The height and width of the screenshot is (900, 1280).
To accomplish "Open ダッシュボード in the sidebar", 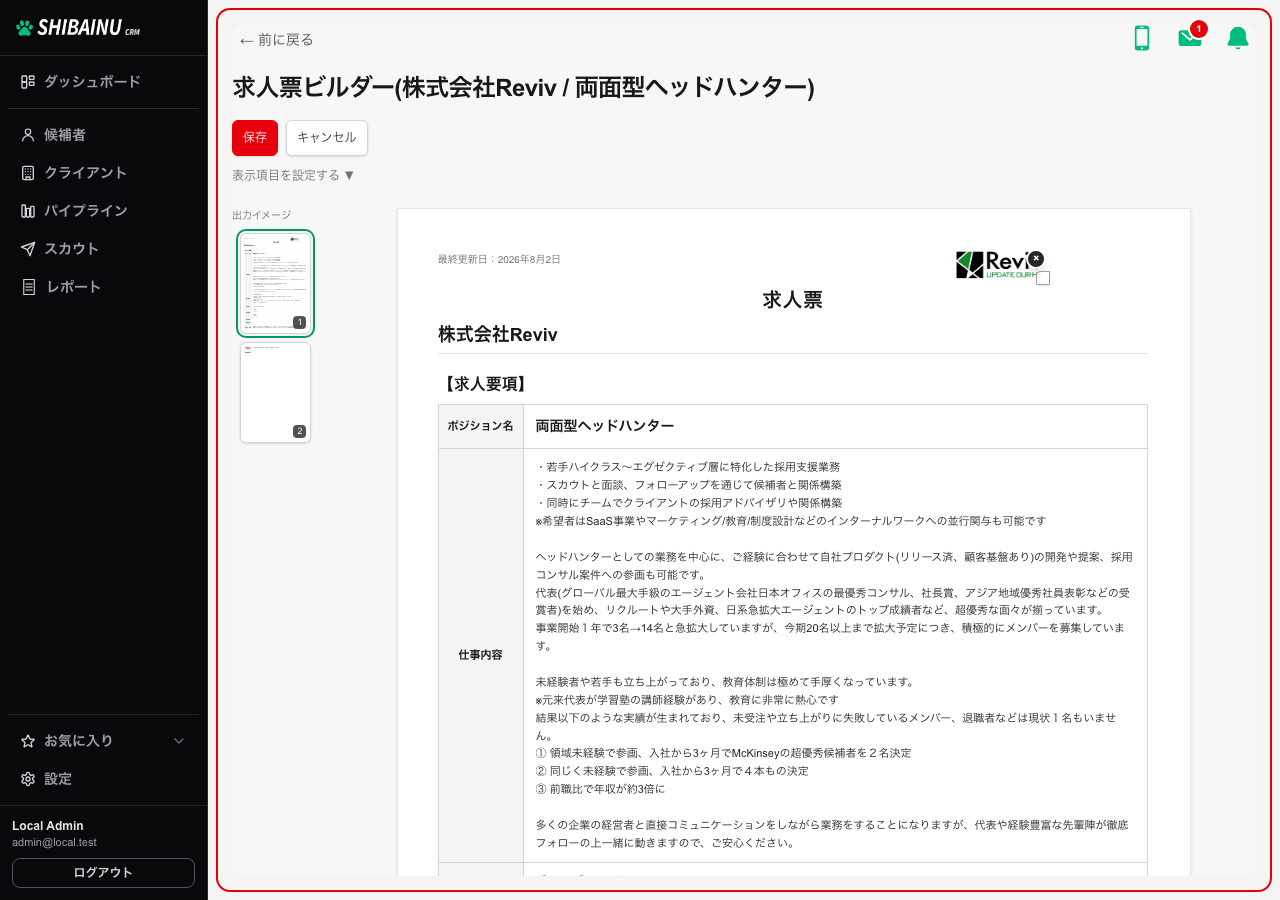I will tap(103, 82).
